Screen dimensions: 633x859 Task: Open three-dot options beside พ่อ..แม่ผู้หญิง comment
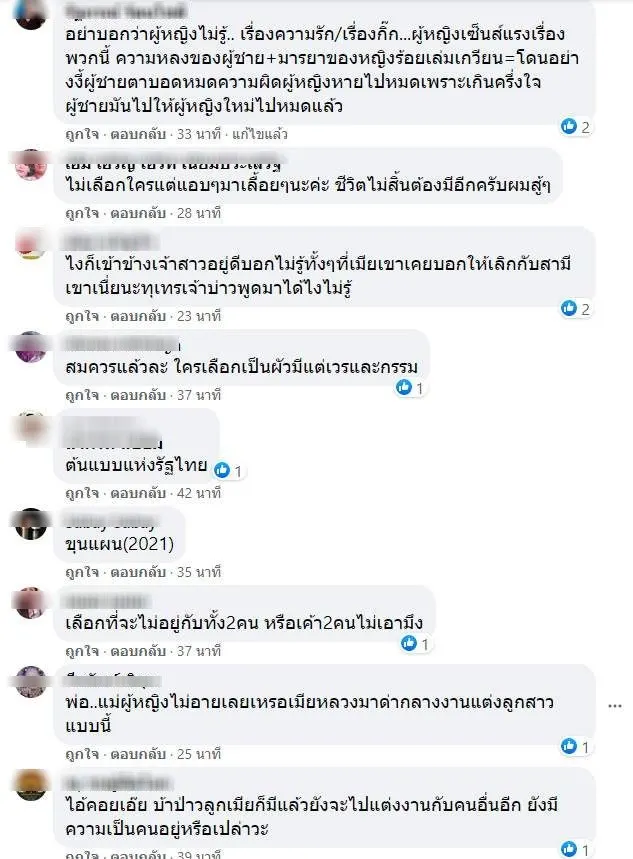tap(615, 706)
